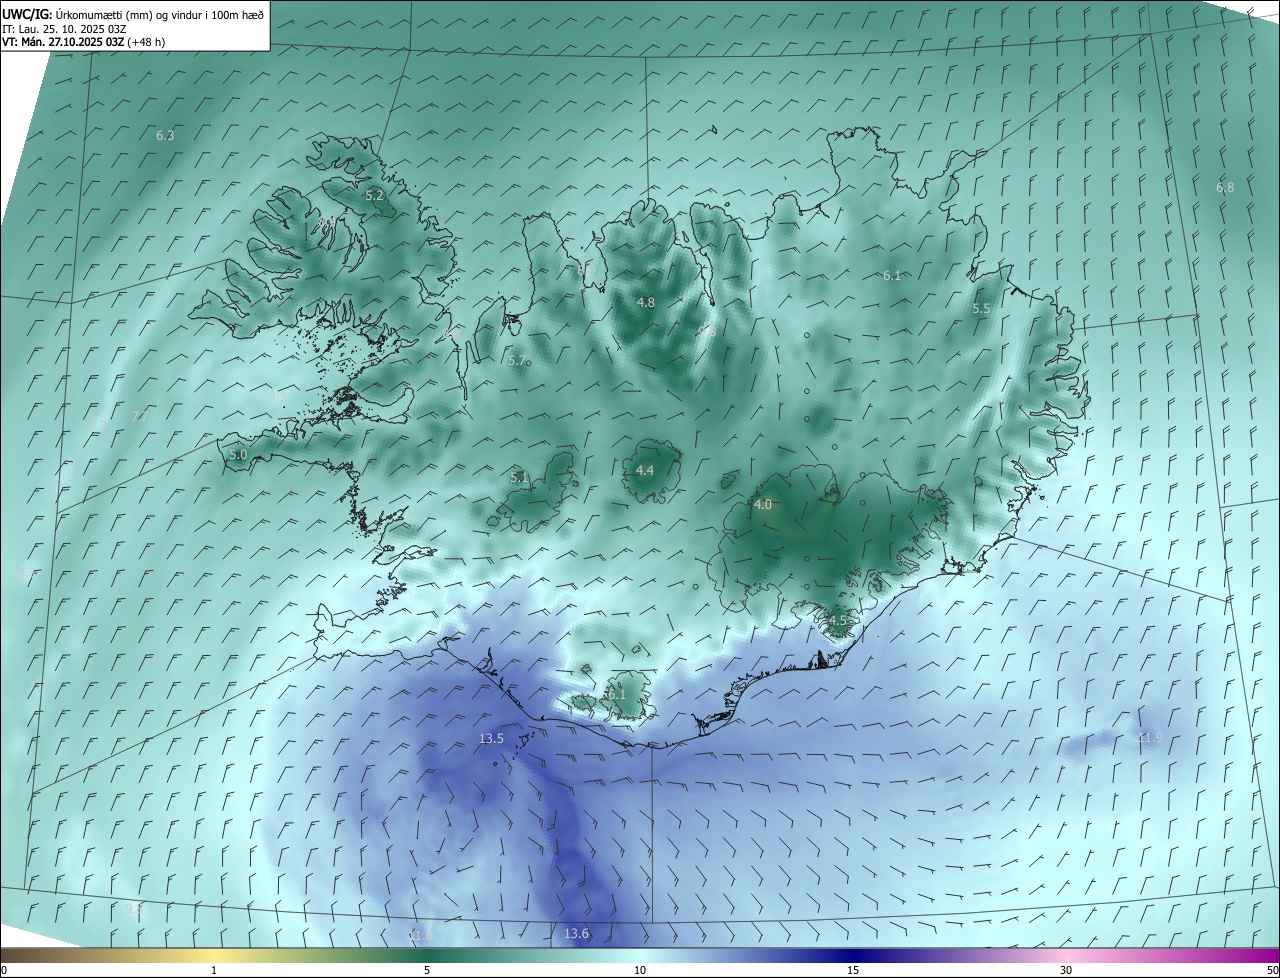
Task: Click the color scale tick labeled 50
Action: coord(1272,970)
